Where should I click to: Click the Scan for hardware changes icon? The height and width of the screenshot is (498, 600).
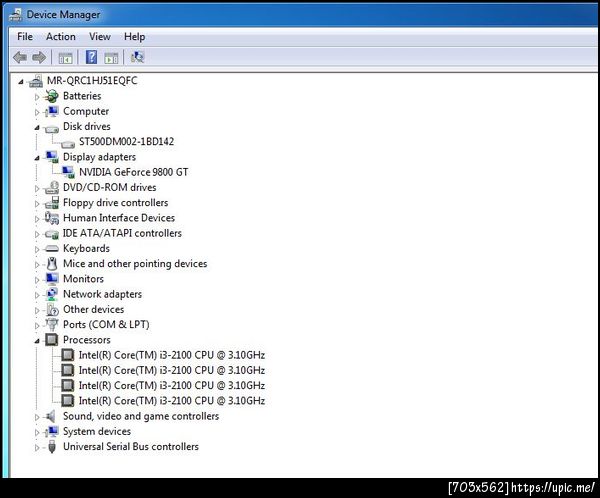point(137,57)
